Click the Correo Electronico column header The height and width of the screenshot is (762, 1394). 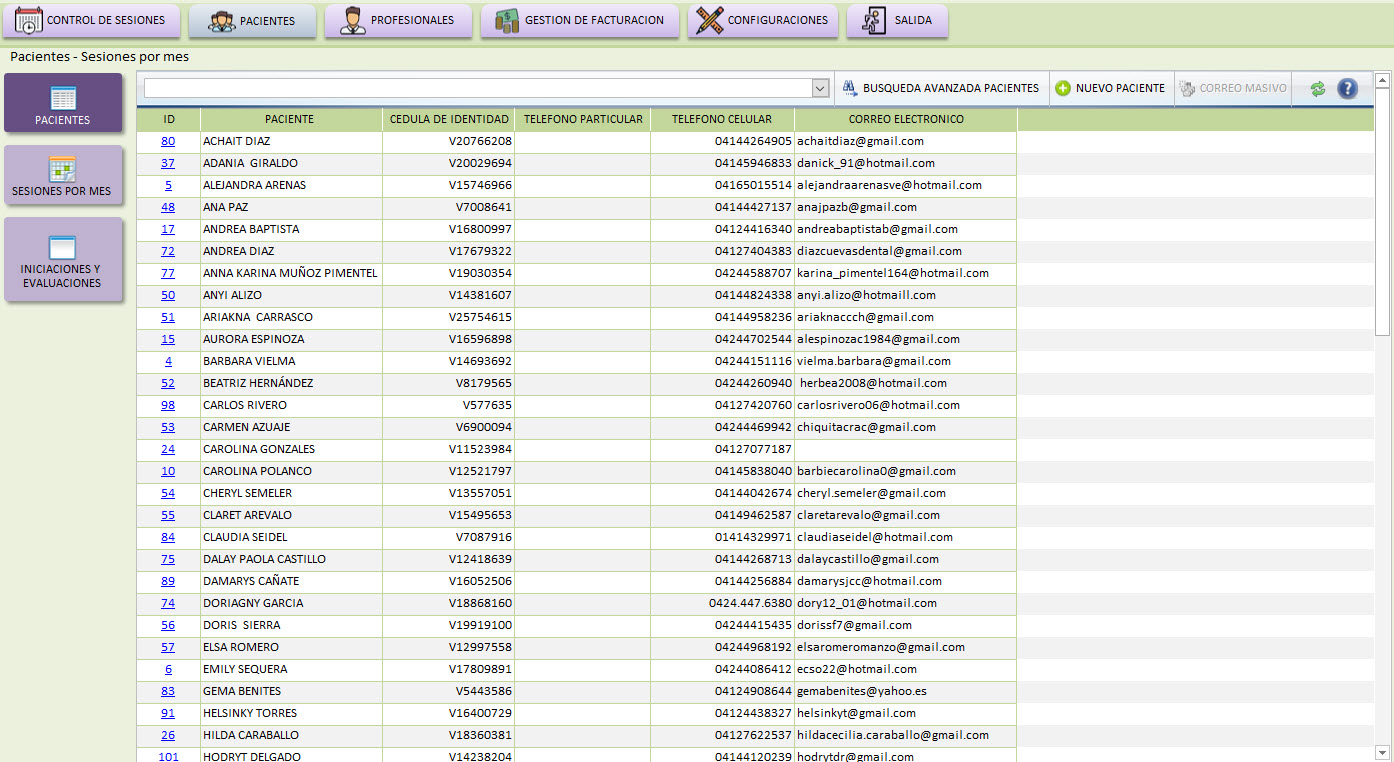click(x=906, y=120)
